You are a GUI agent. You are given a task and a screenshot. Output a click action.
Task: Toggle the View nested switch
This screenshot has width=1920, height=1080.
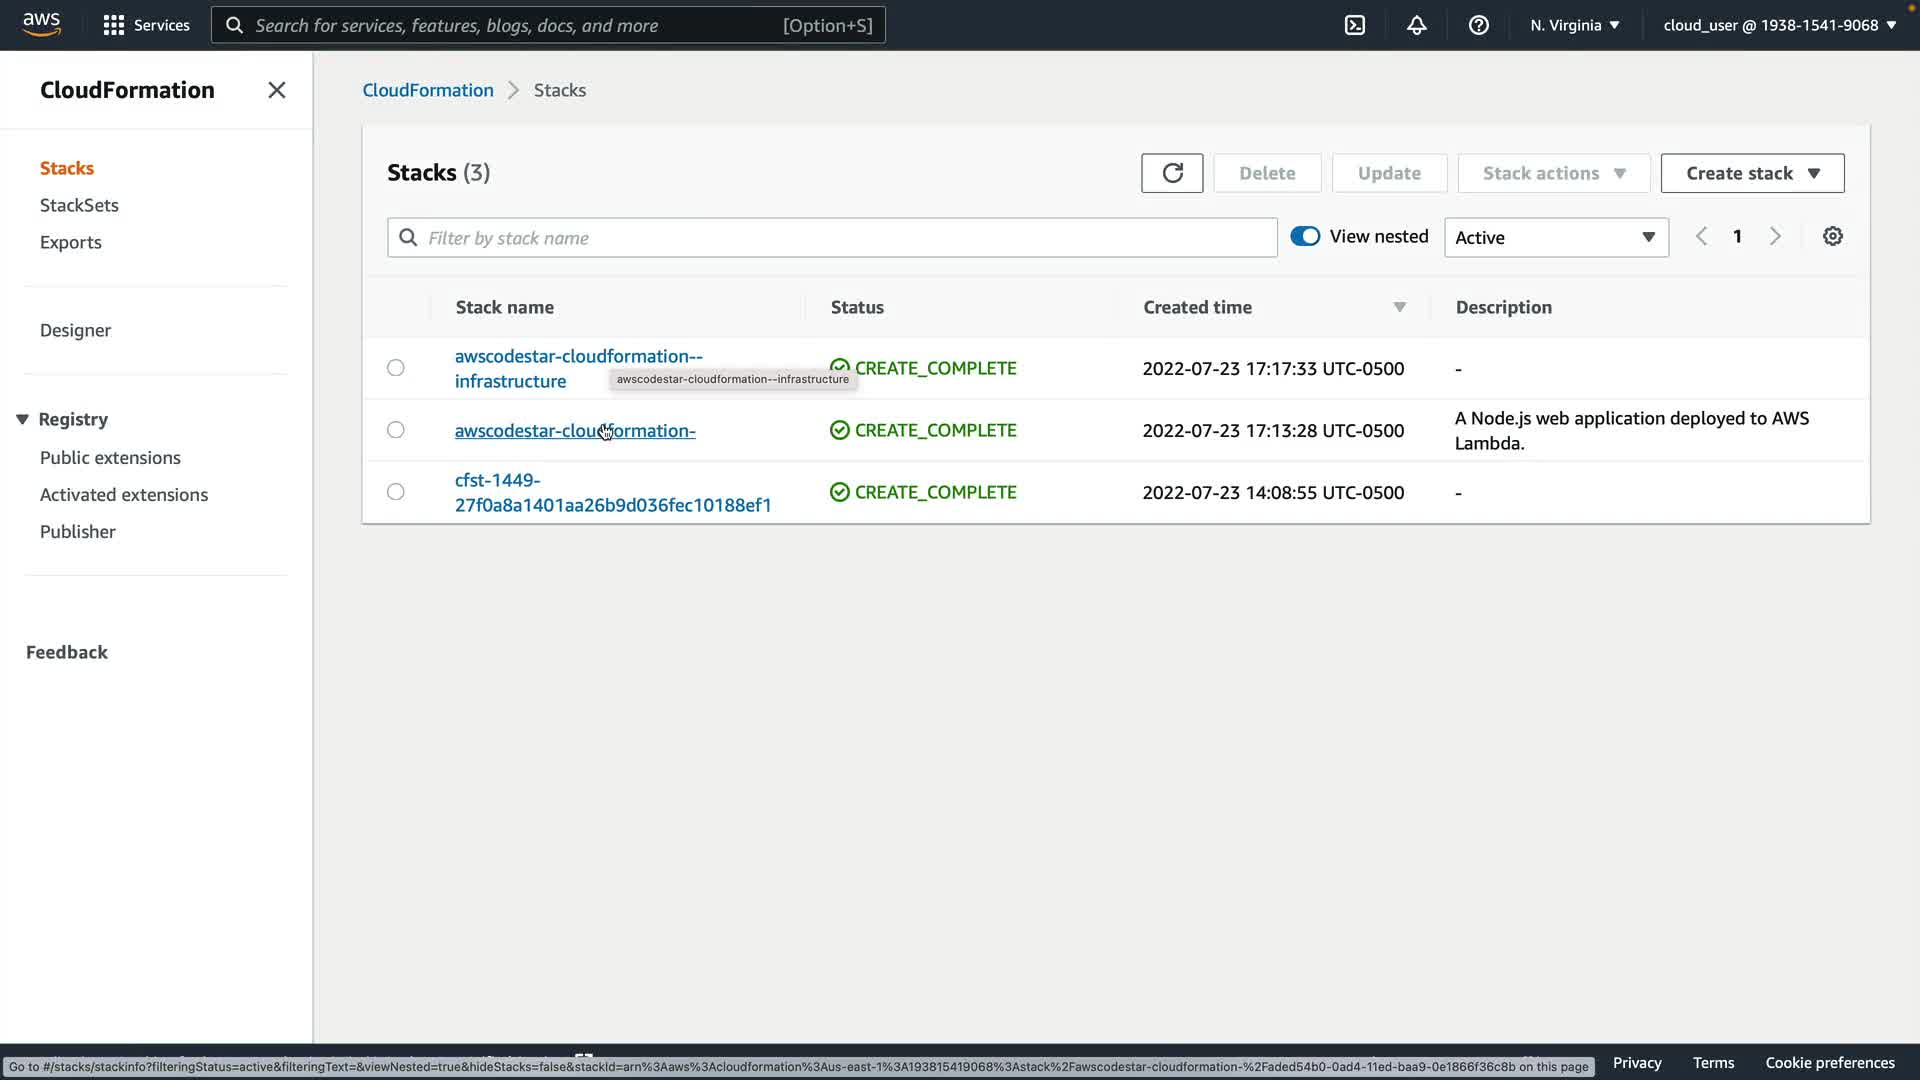1305,237
